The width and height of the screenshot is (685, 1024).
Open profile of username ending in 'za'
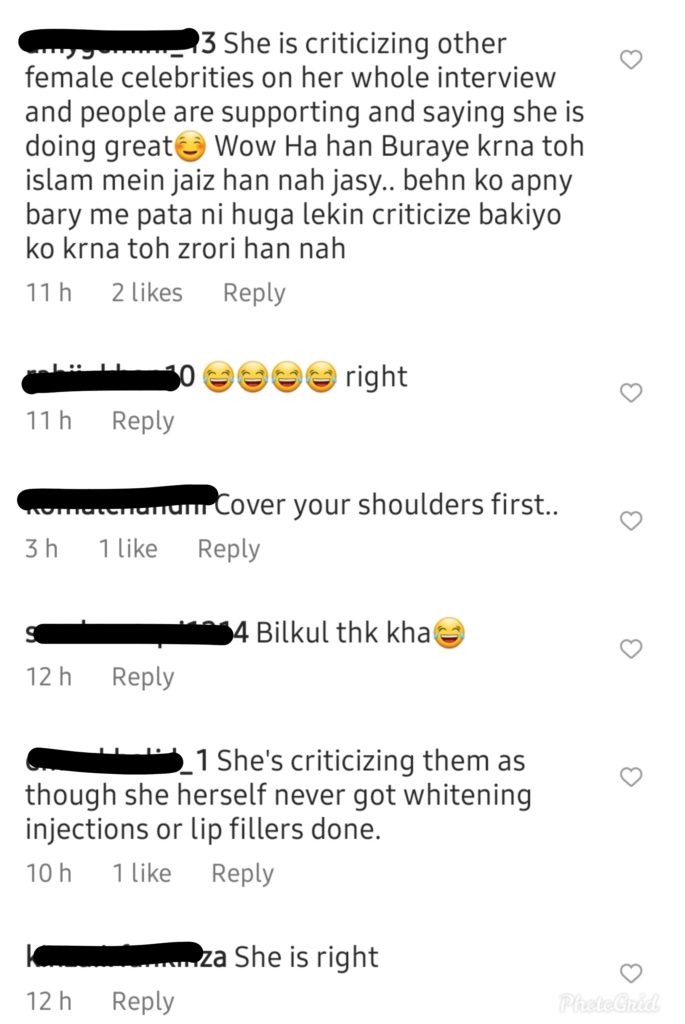click(x=127, y=956)
